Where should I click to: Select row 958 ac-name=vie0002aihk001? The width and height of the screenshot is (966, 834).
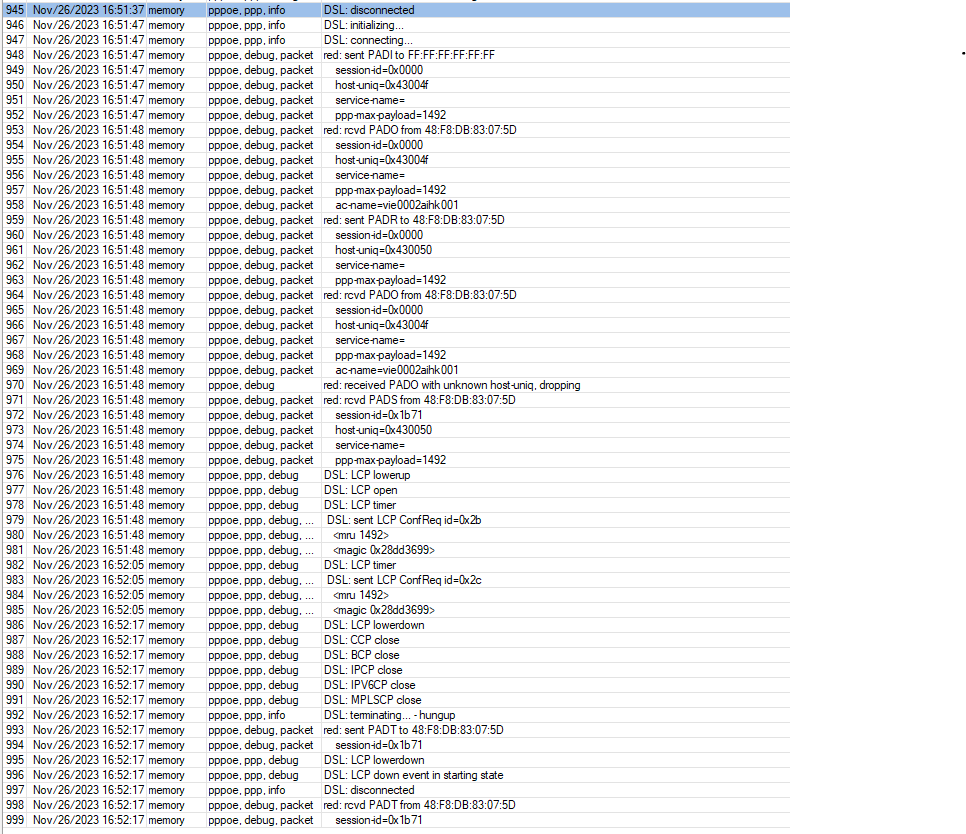tap(396, 205)
